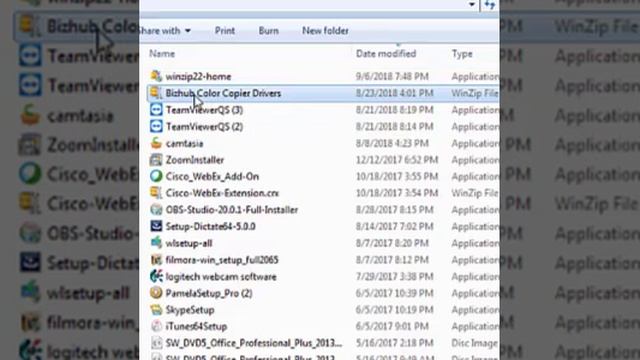Click the SW_DVD5_Office_Professional_Plus_2013 disc image icon
The height and width of the screenshot is (360, 640).
[x=156, y=343]
